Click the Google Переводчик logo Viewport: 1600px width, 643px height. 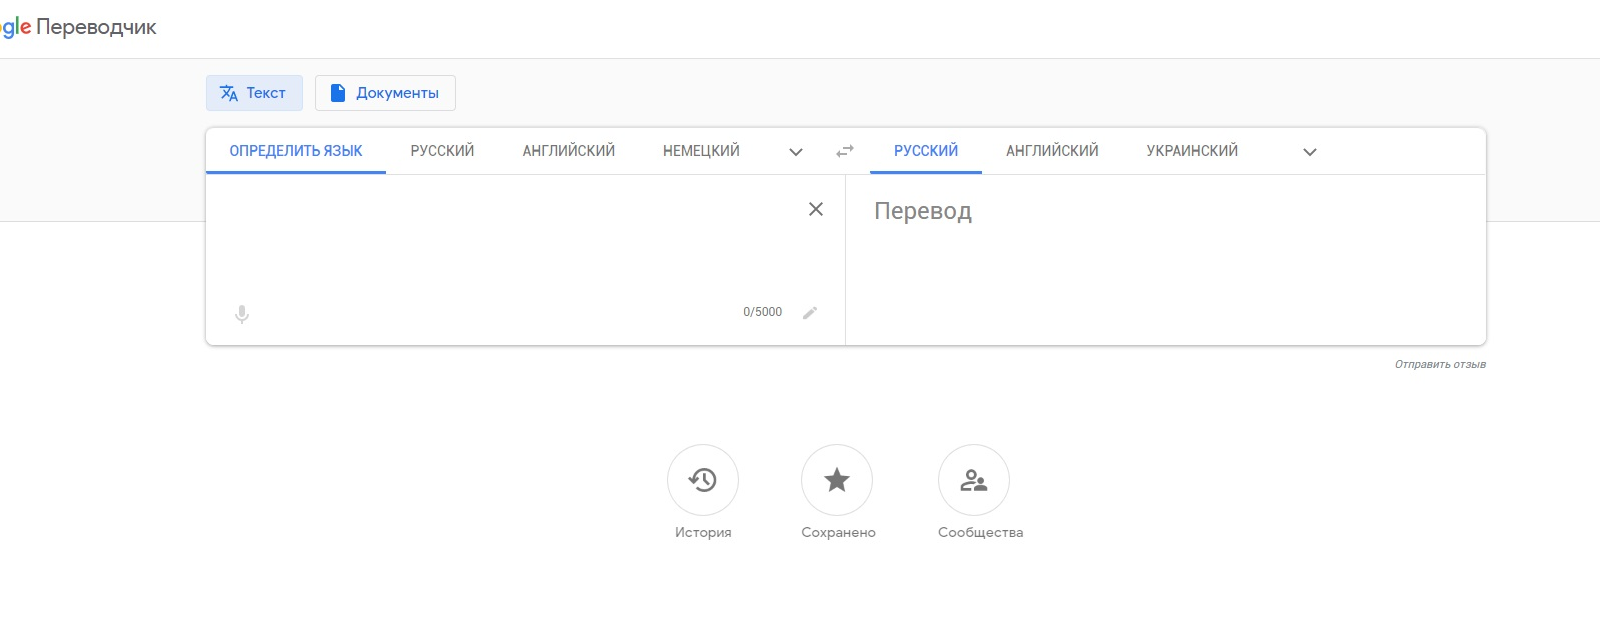click(78, 27)
